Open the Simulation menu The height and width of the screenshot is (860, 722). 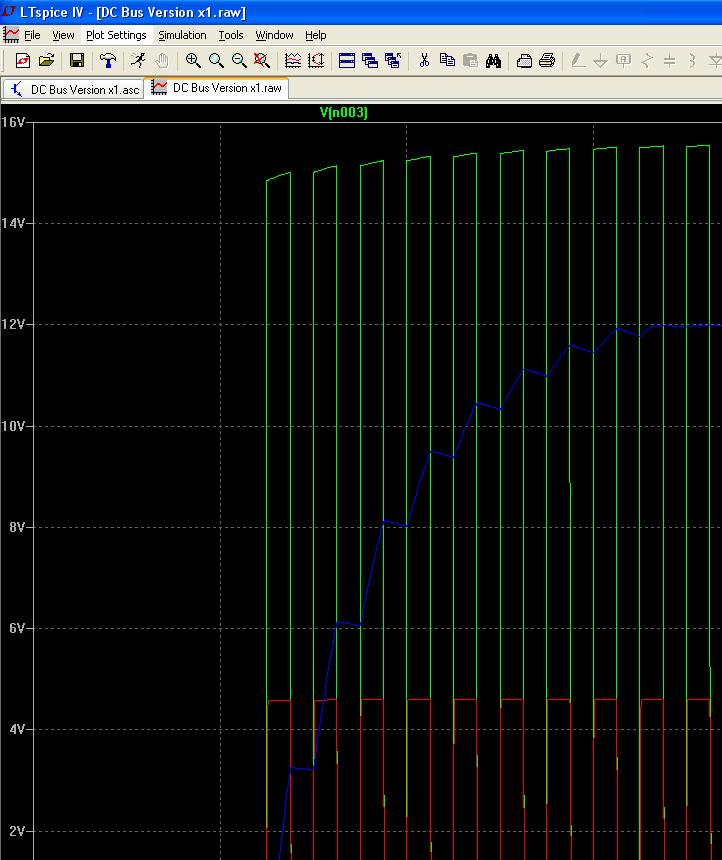[182, 35]
